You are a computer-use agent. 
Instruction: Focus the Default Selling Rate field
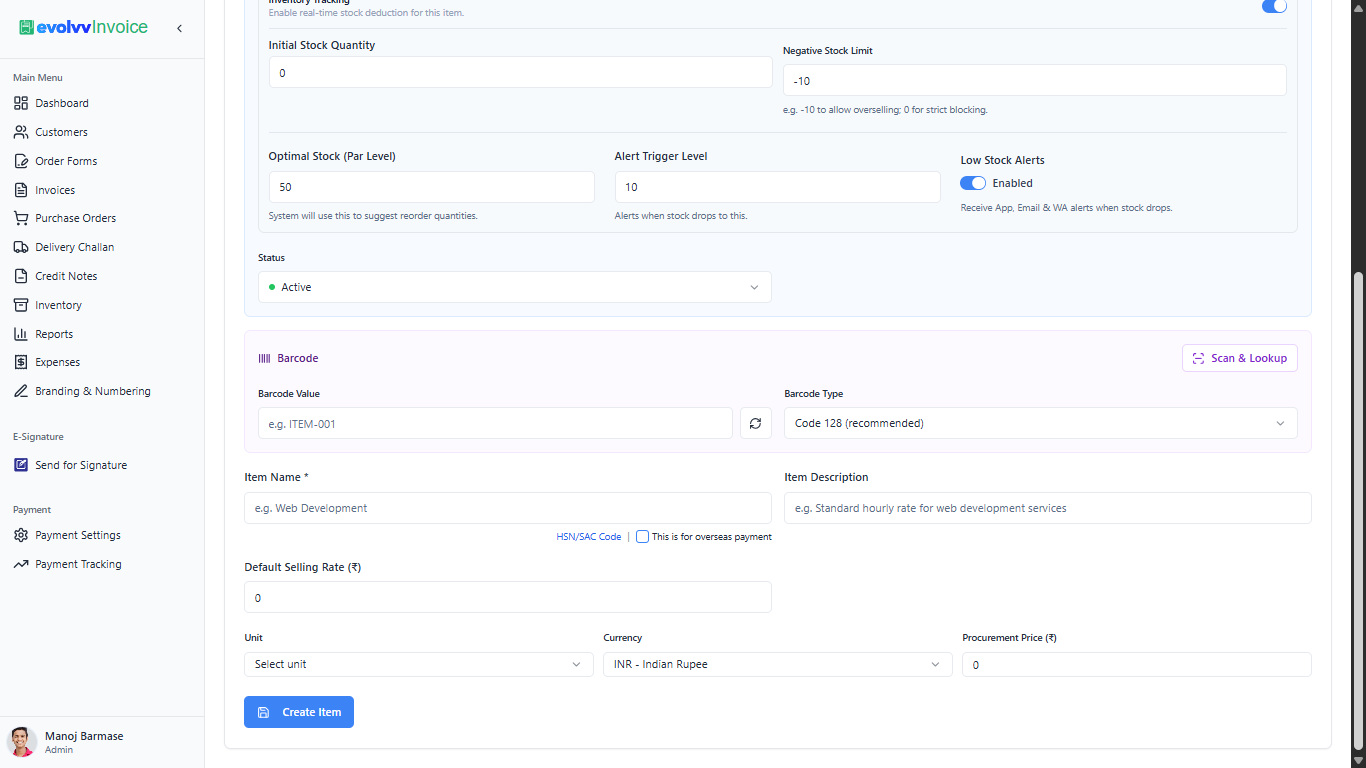[508, 597]
